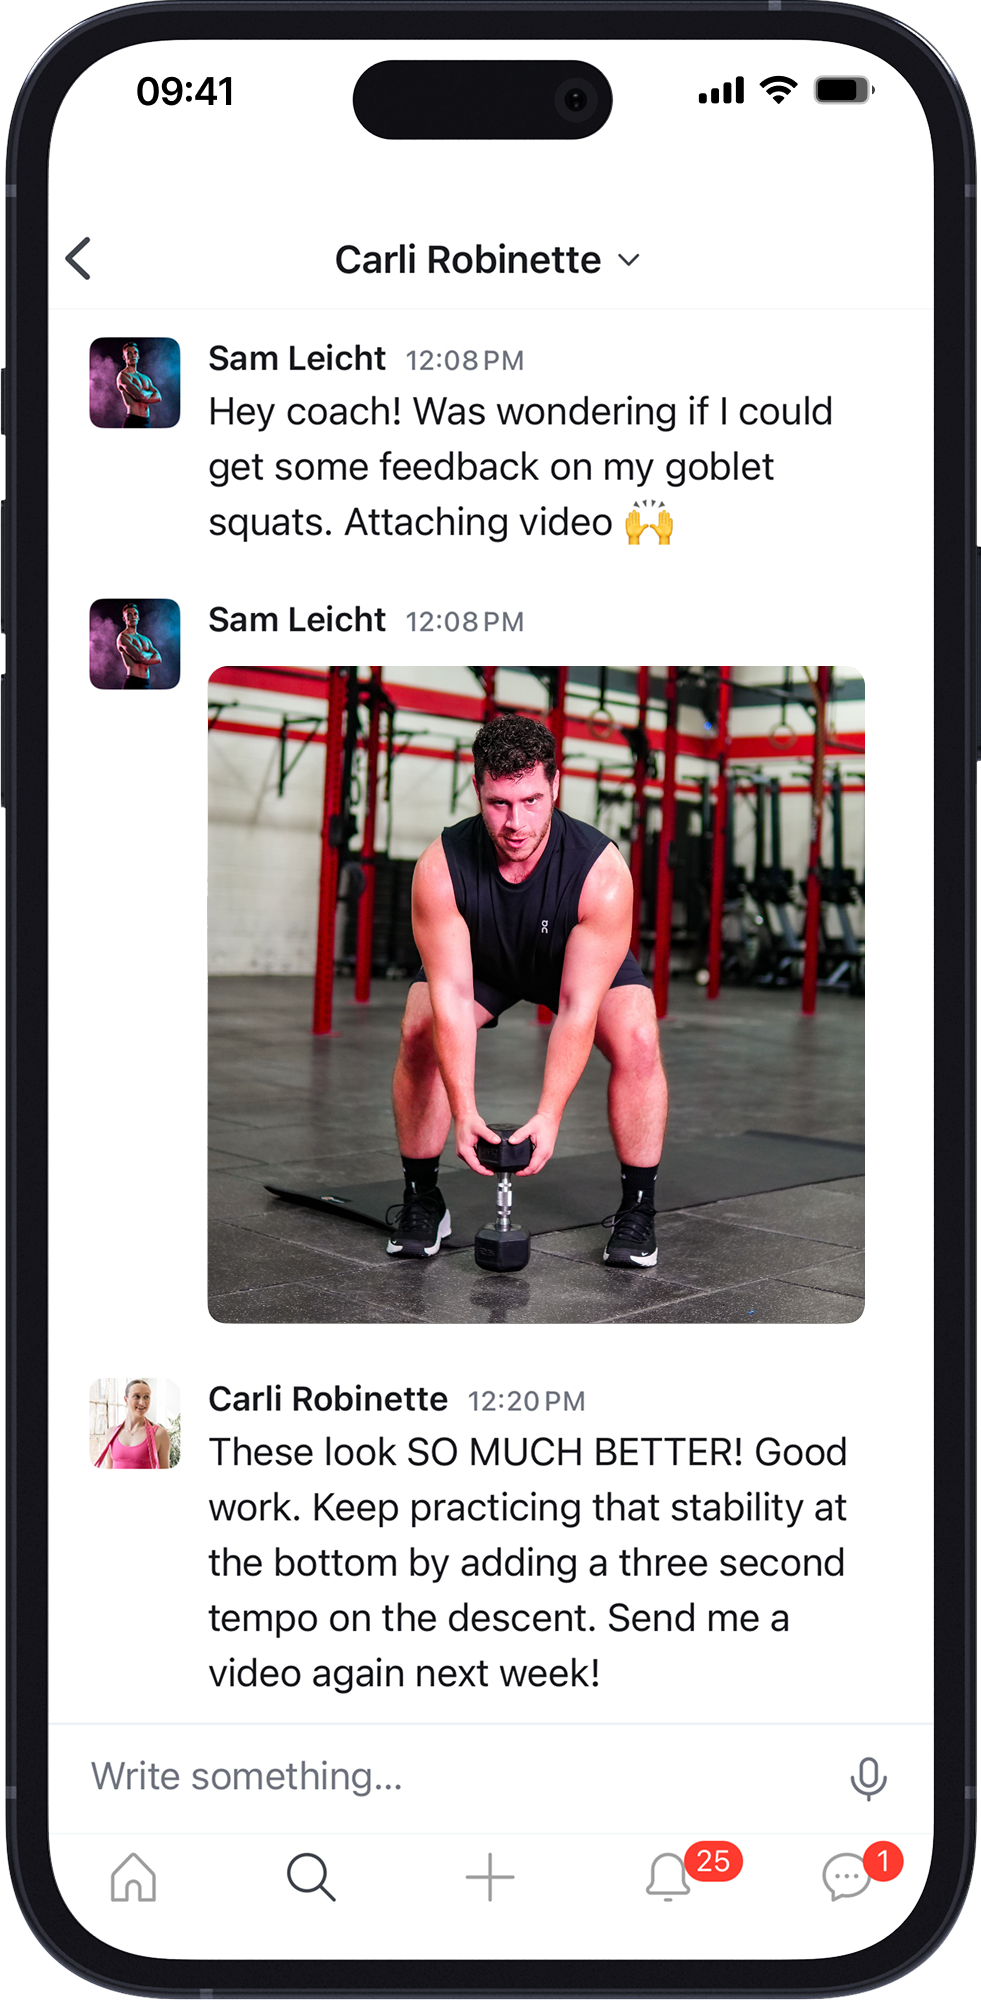Tap Carli Robinette's profile avatar

135,1423
